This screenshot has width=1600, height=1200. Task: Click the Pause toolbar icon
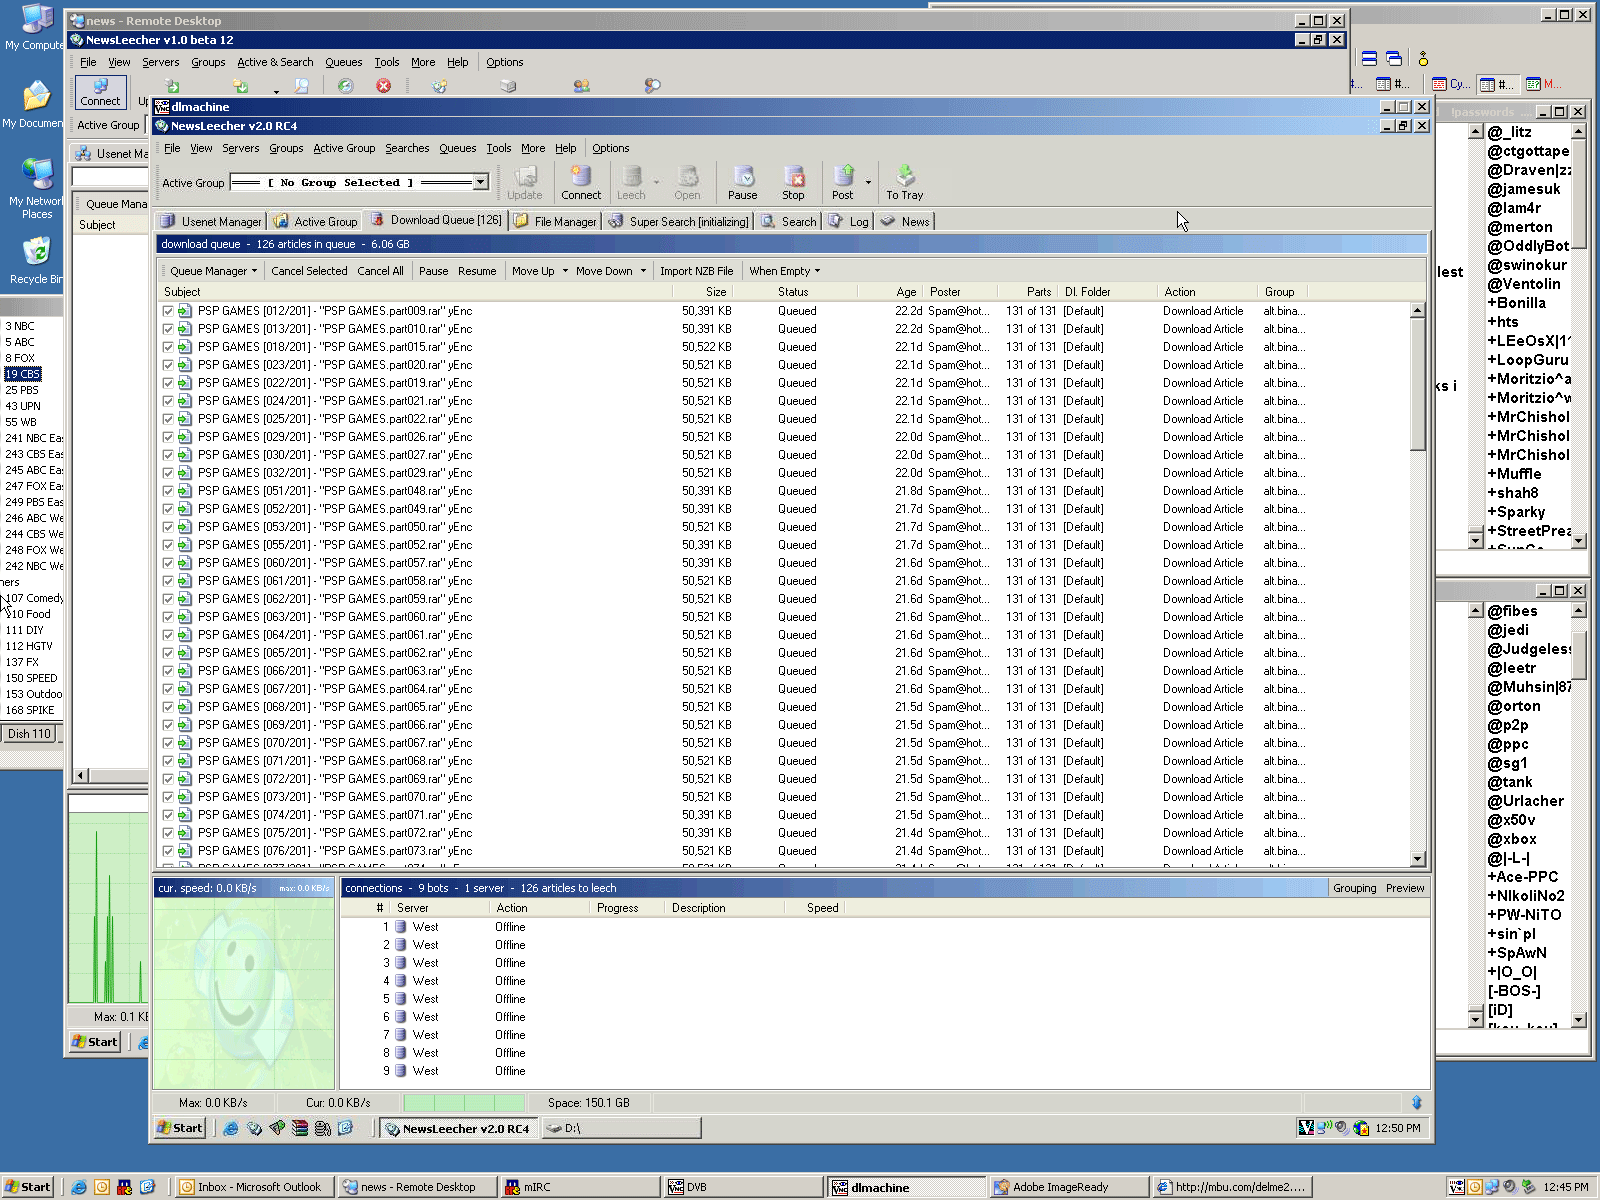pos(742,183)
